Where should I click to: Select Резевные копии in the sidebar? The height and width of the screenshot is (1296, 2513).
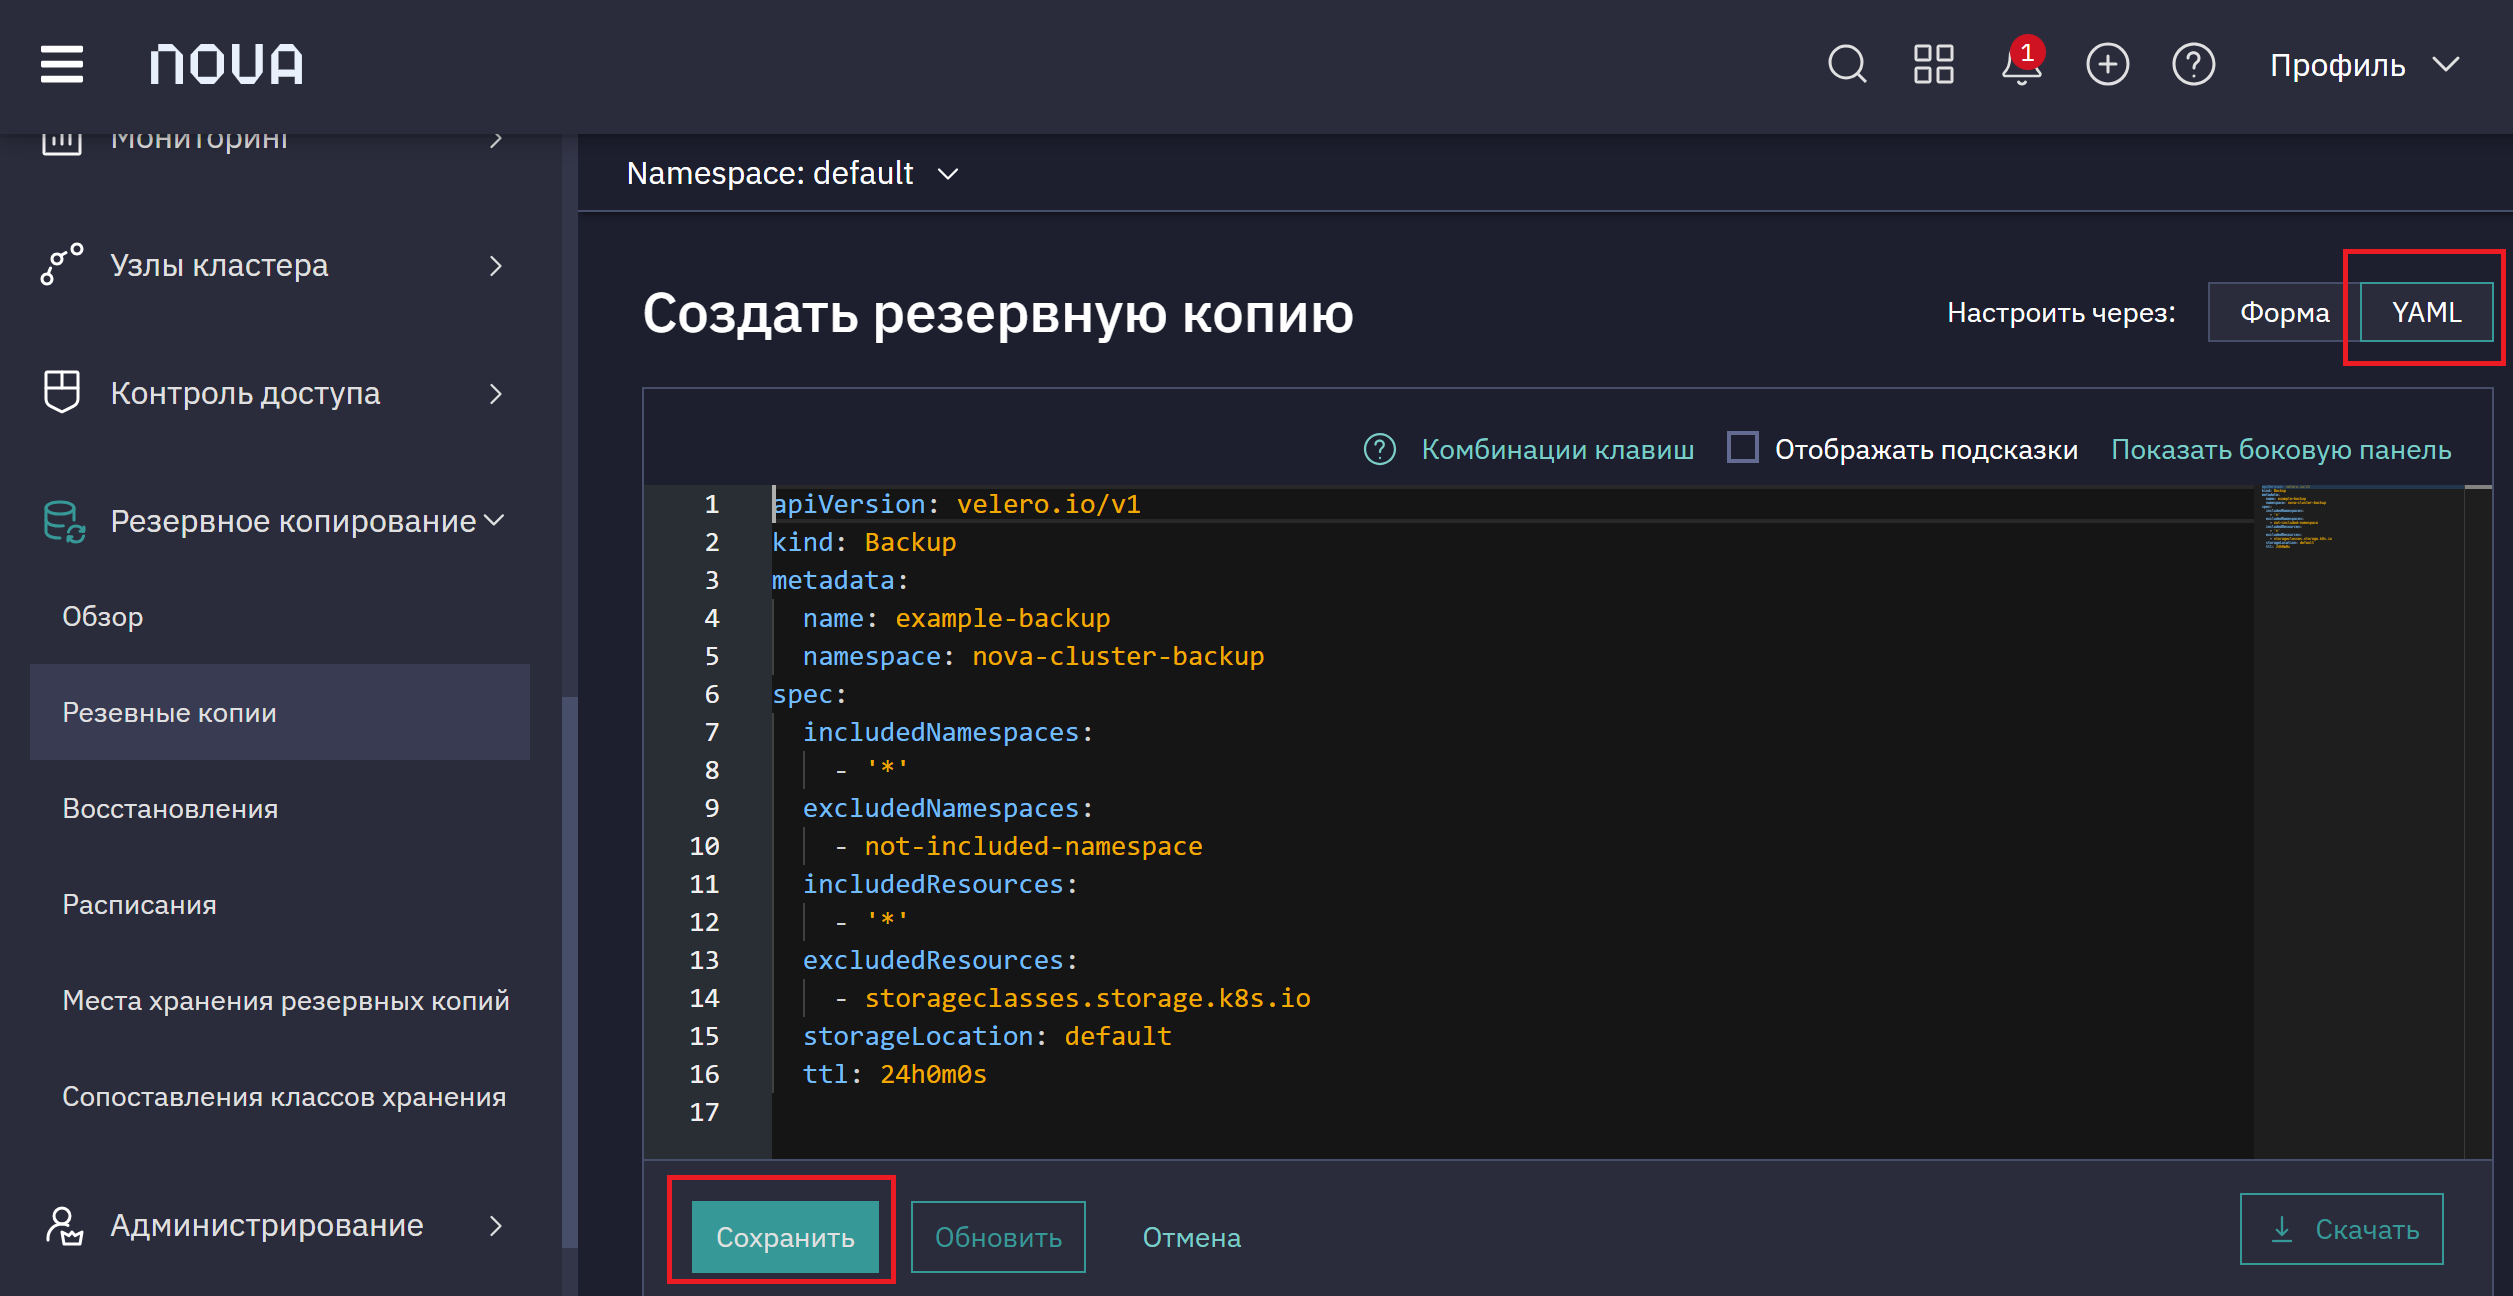point(280,712)
